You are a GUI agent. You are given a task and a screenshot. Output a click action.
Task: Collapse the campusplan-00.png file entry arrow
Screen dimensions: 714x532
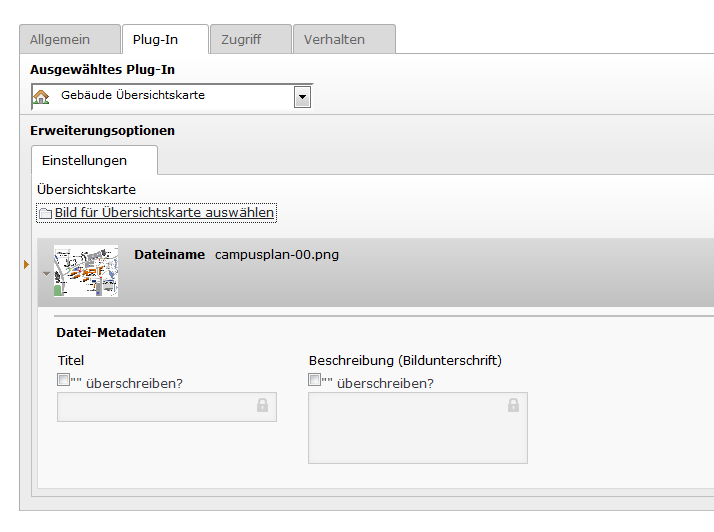[46, 273]
